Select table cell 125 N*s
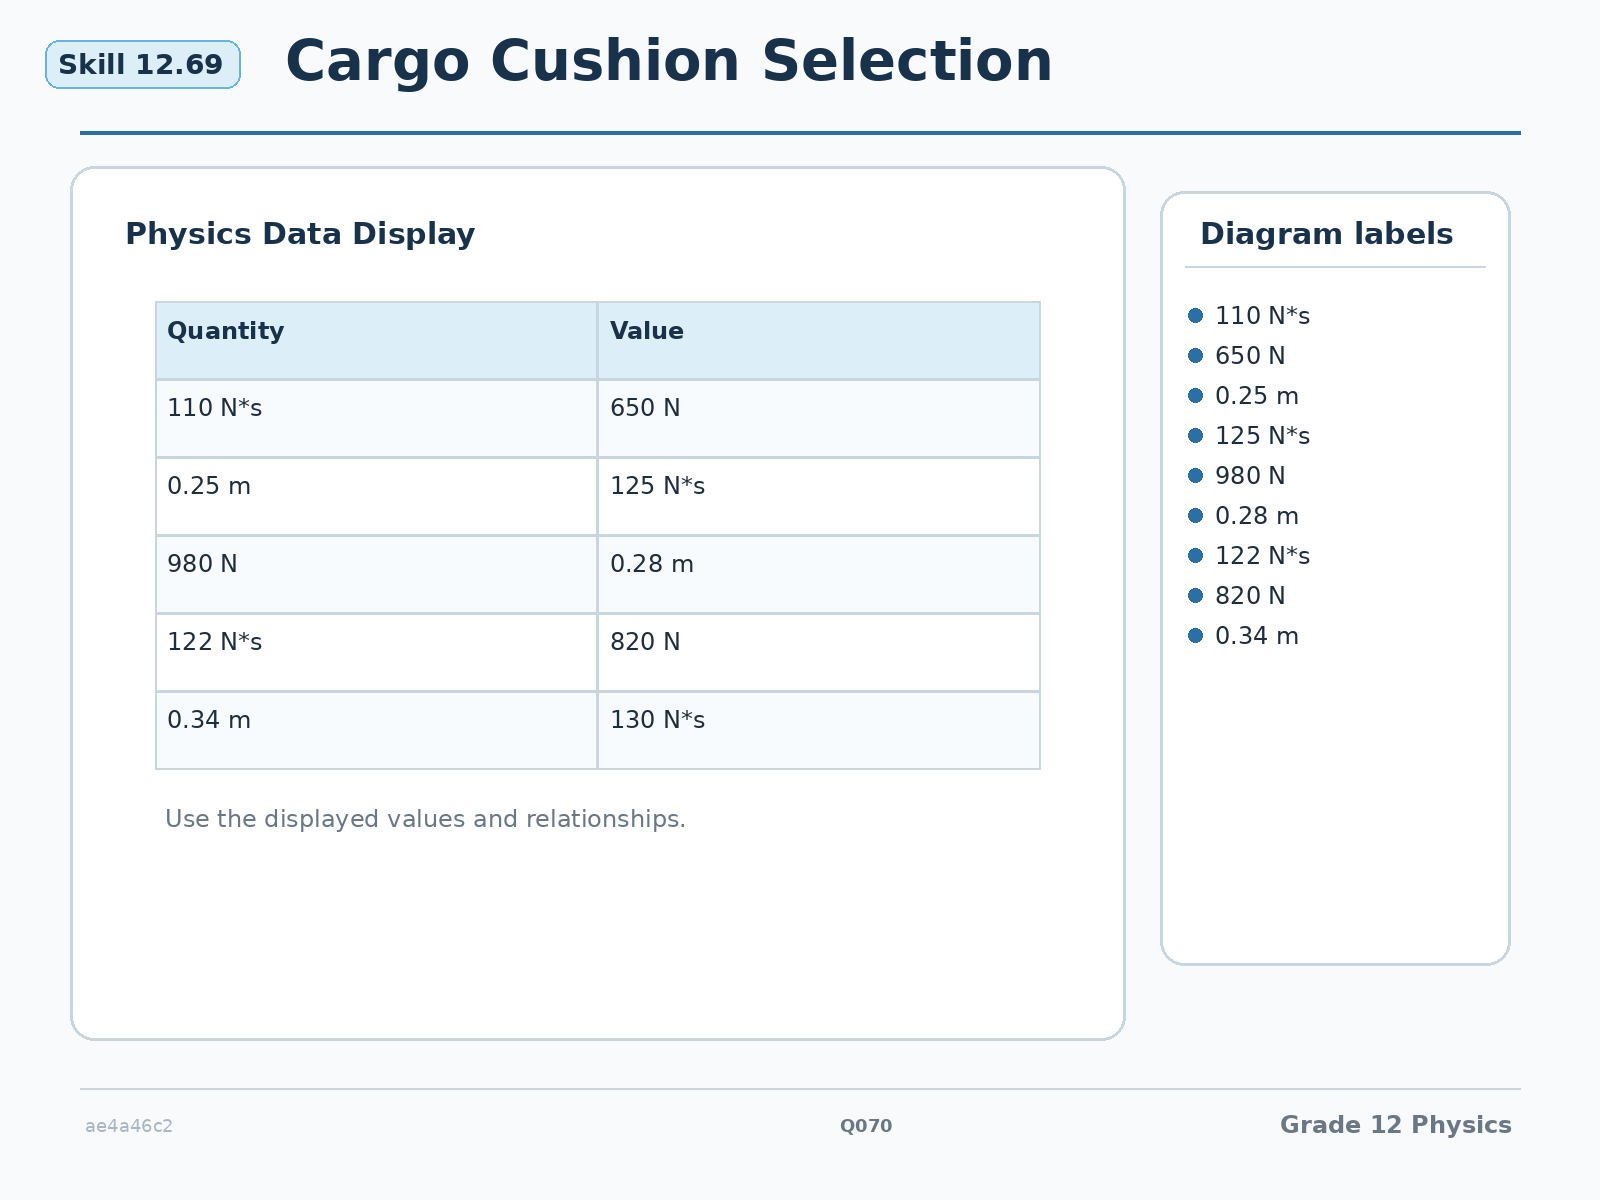 point(819,497)
